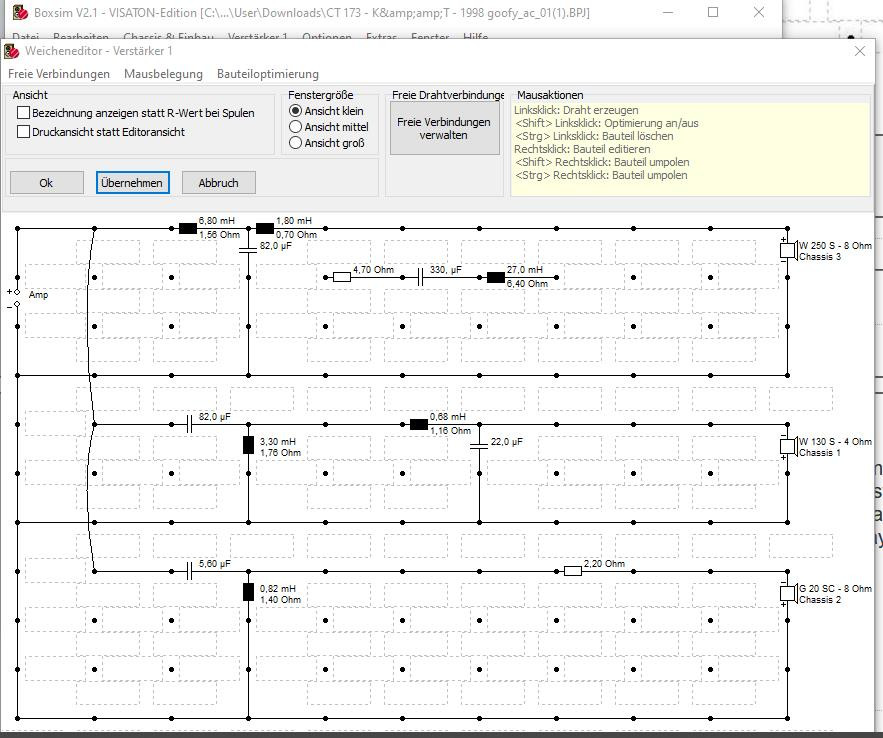Click the Übernehmen button
Screen dimensions: 883x738
(132, 183)
